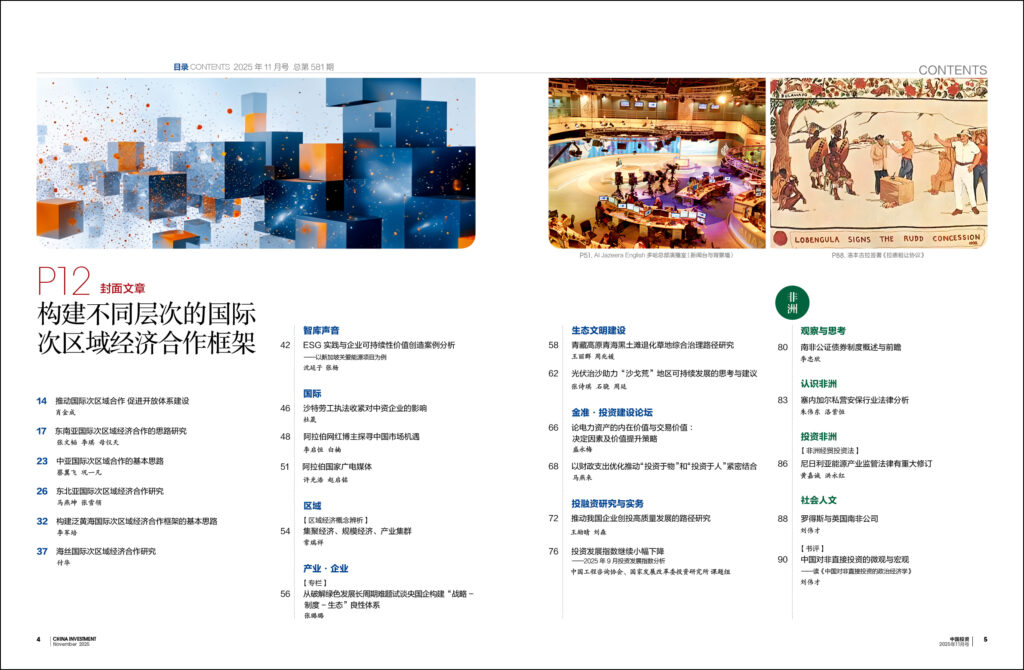Select the 生态文明建设 section heading

coord(598,329)
